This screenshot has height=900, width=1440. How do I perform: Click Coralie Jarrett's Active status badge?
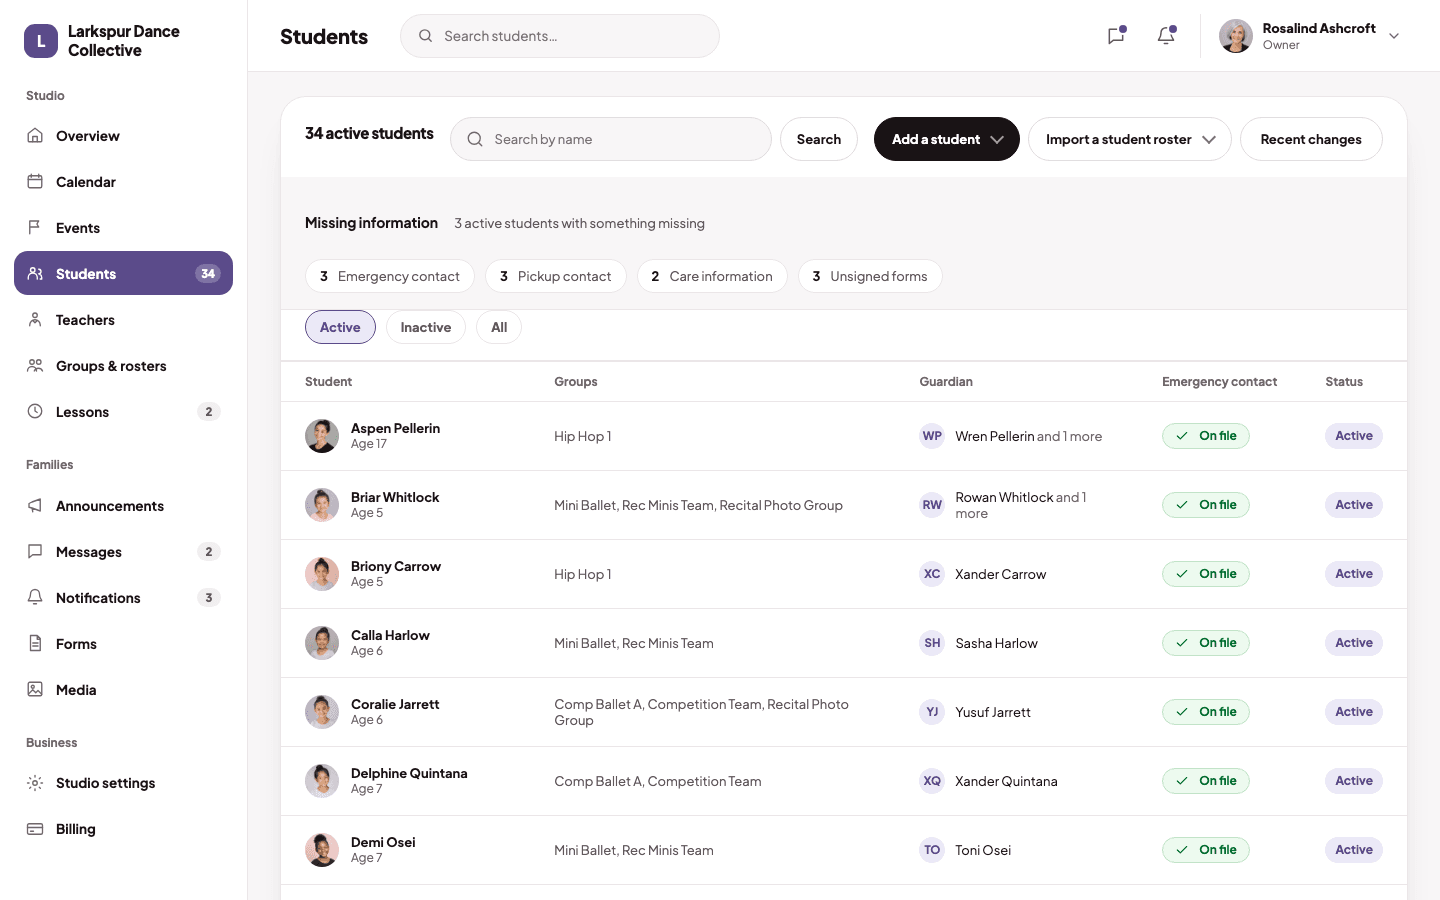coord(1354,712)
